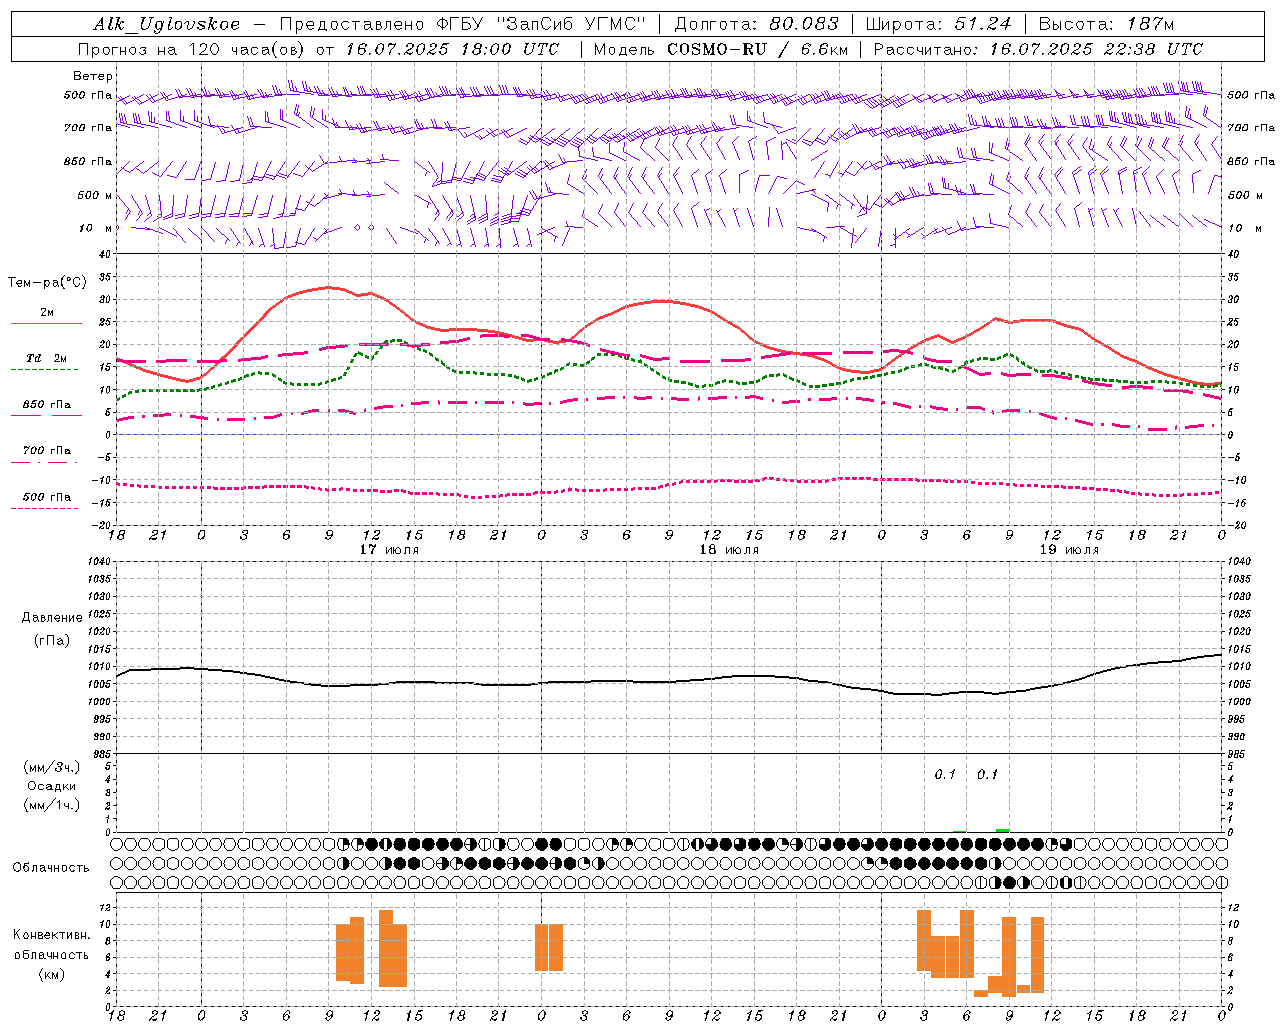The image size is (1280, 1024).
Task: Click the '10 м' wind level label on left
Action: [95, 228]
